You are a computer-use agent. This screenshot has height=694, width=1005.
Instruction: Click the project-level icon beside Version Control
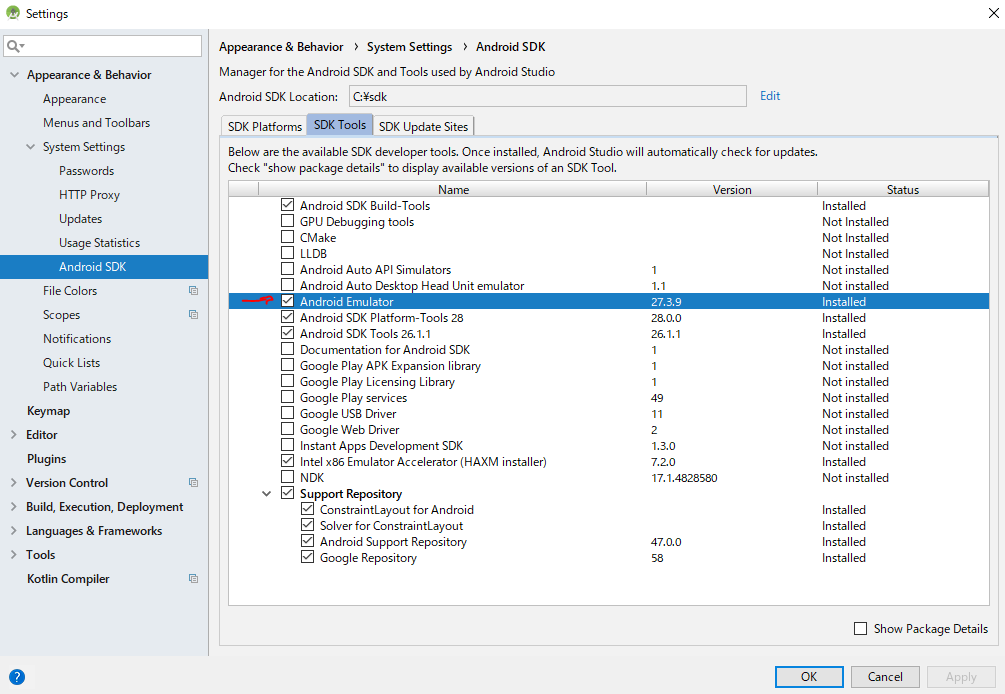pos(193,483)
